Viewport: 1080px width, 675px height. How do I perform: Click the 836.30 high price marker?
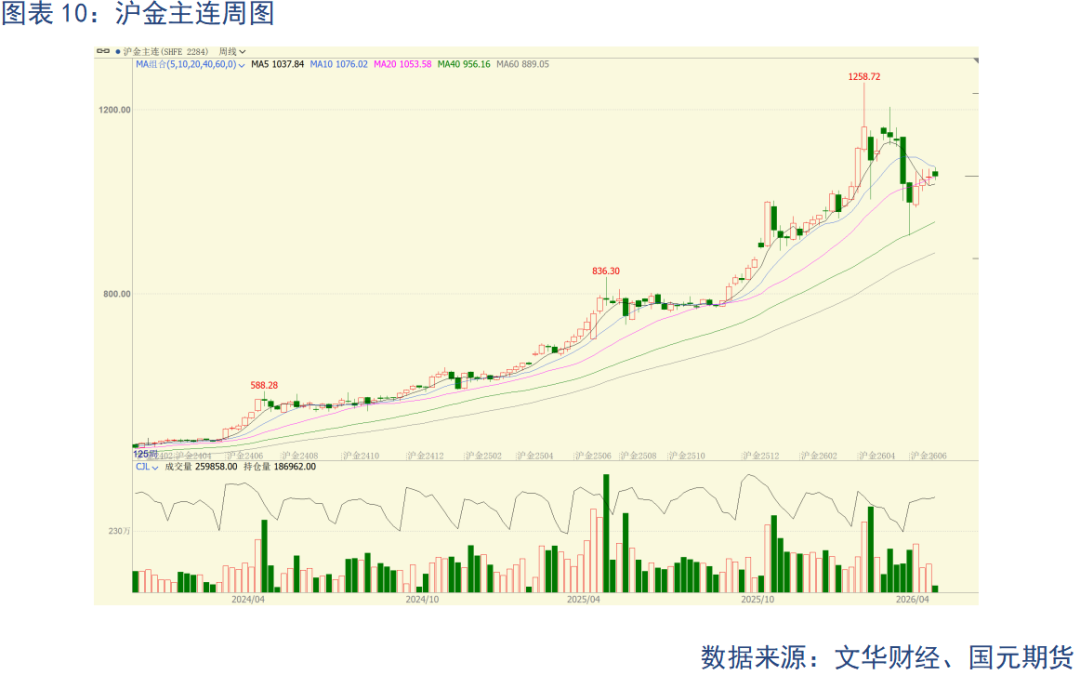[606, 271]
